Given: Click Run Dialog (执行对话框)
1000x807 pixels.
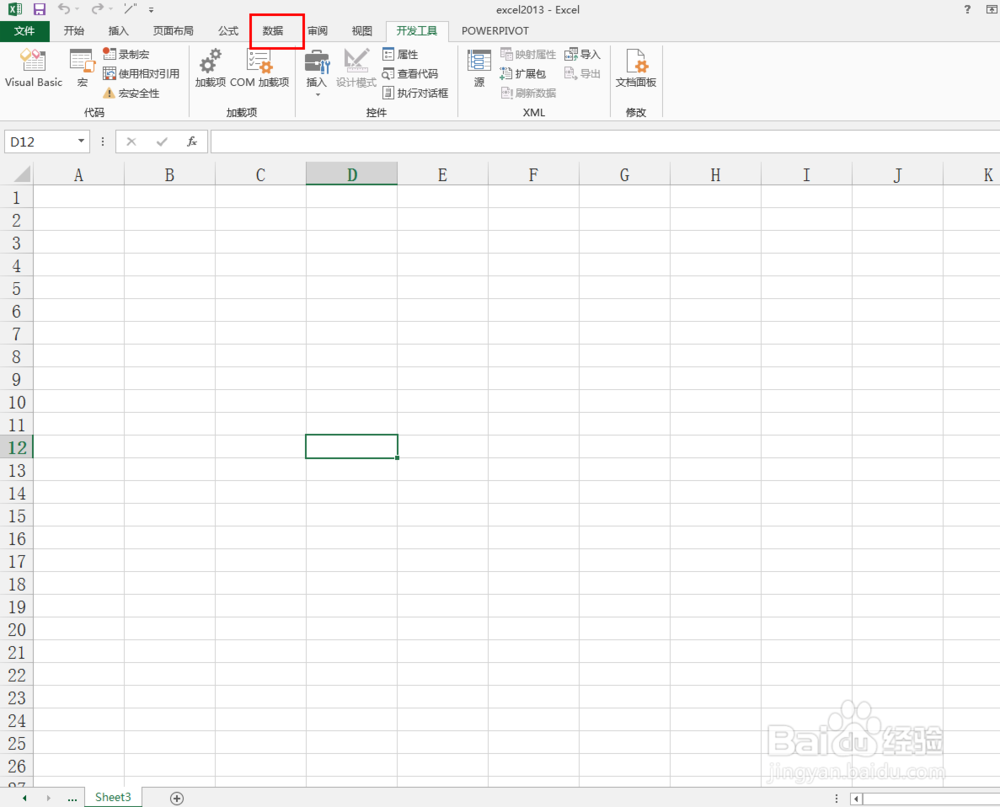Looking at the screenshot, I should (x=415, y=93).
